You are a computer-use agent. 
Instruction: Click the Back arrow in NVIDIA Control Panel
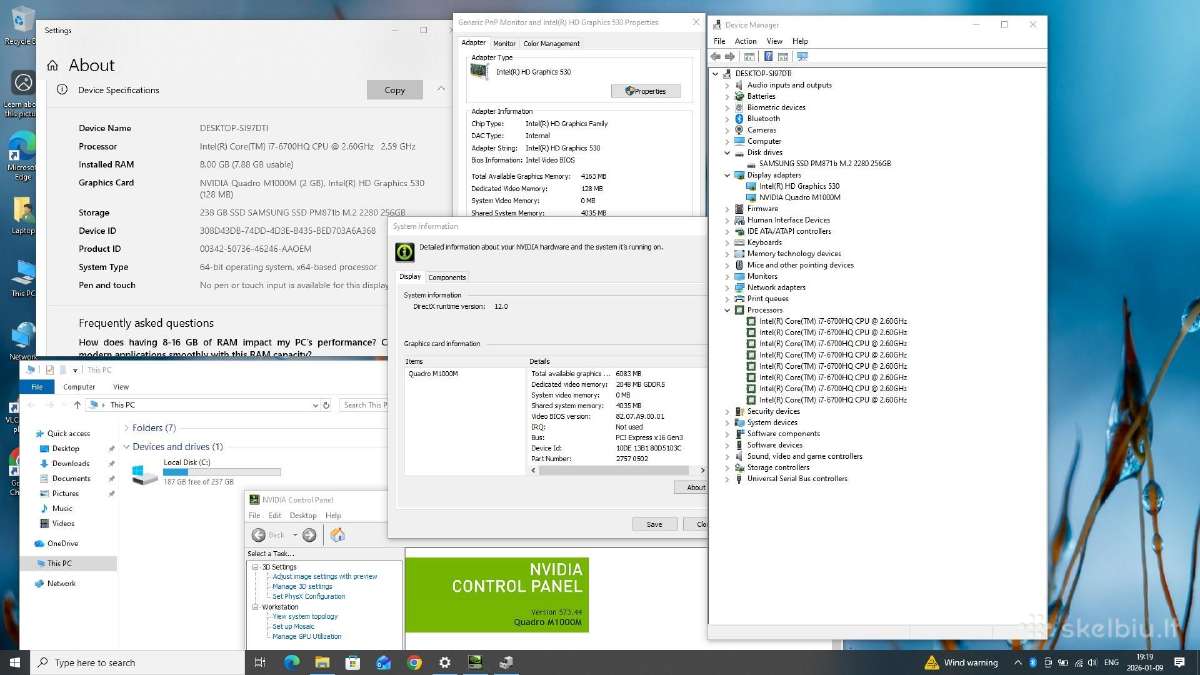coord(259,535)
